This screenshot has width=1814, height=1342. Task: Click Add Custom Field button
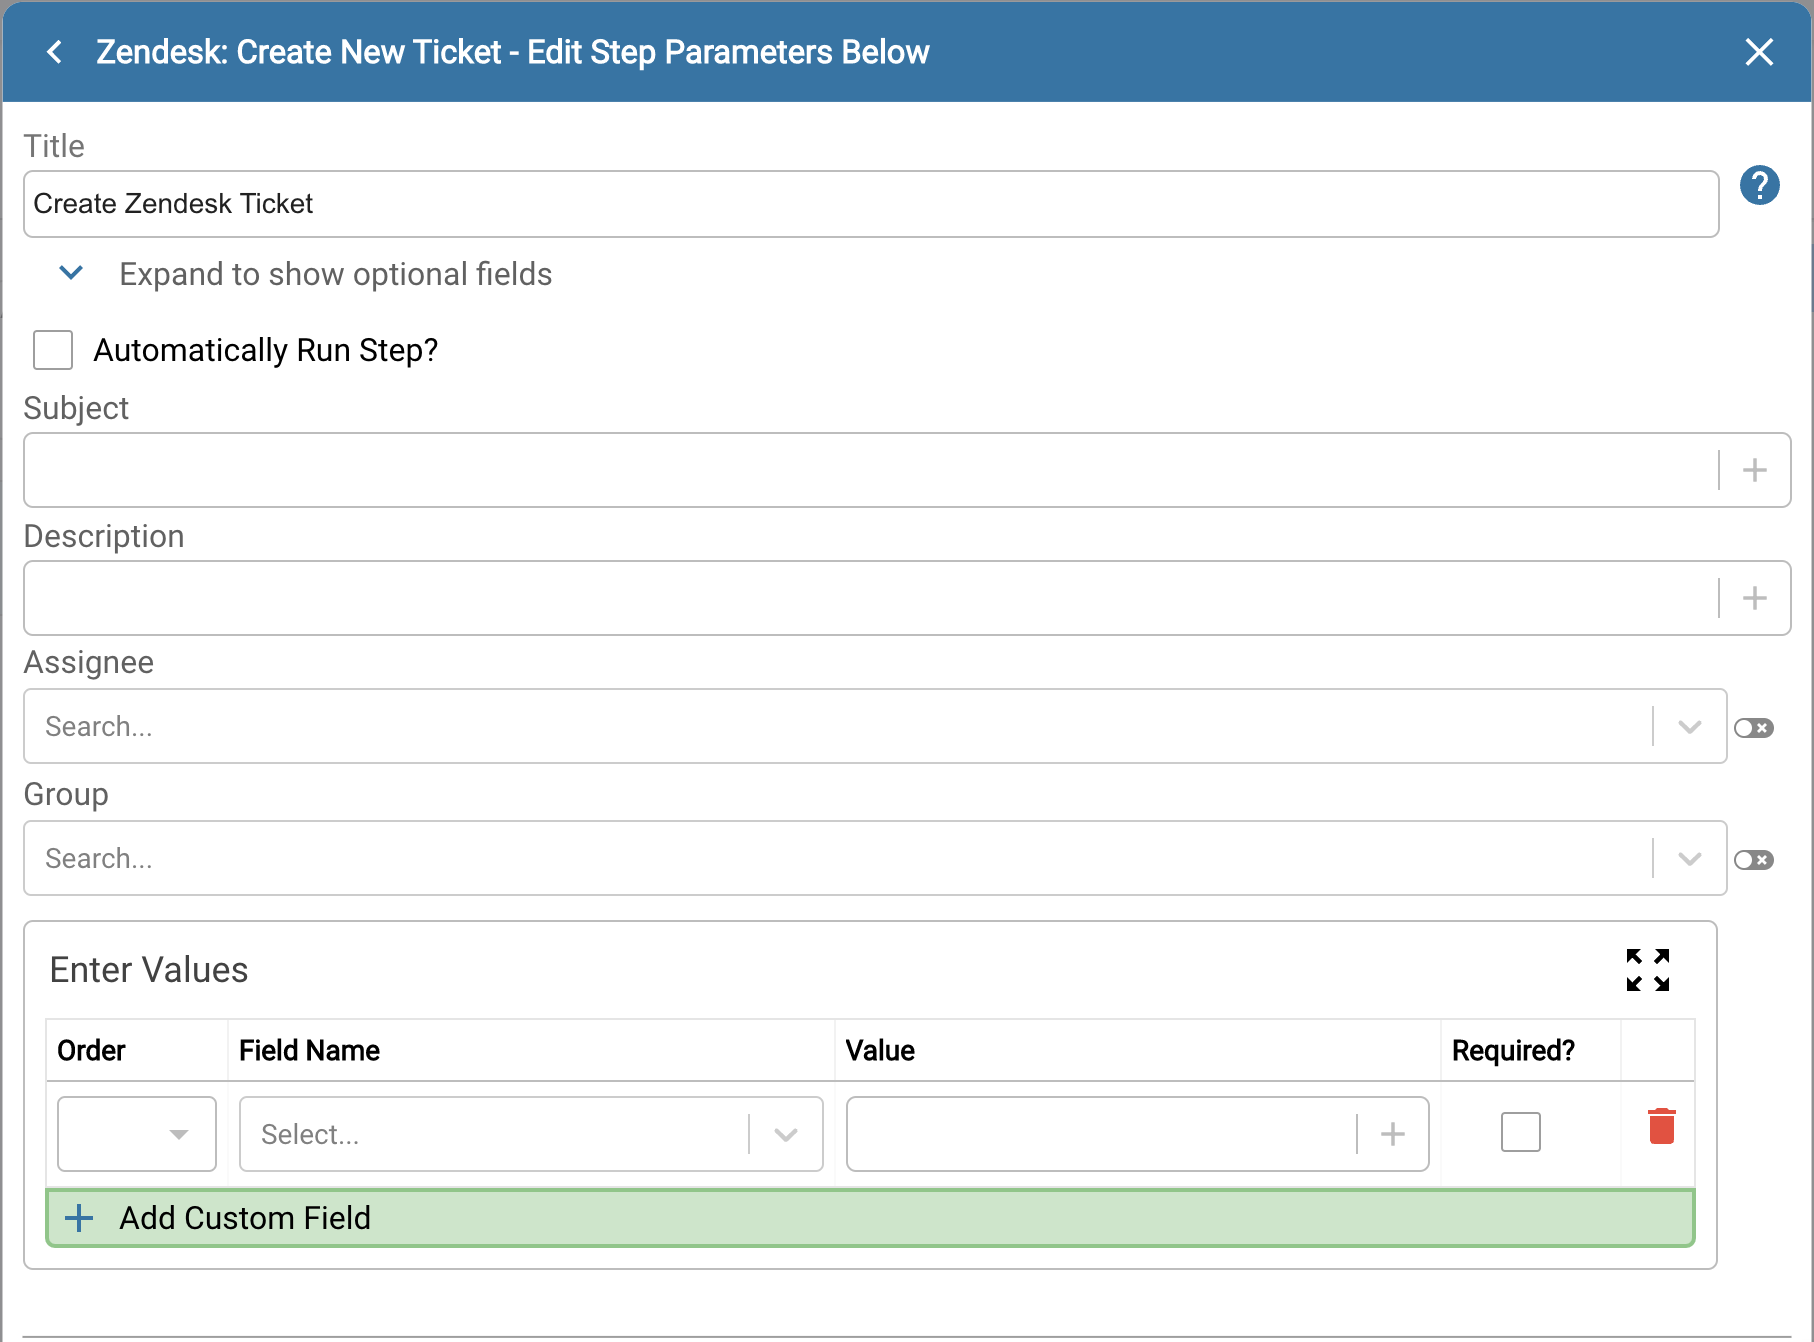pyautogui.click(x=871, y=1218)
